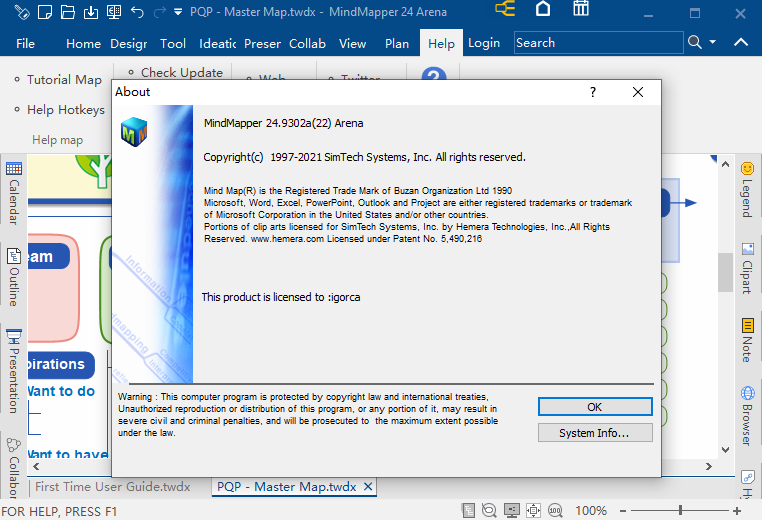Open the Presentation ribbon tab
Image resolution: width=762 pixels, height=520 pixels.
(x=262, y=44)
